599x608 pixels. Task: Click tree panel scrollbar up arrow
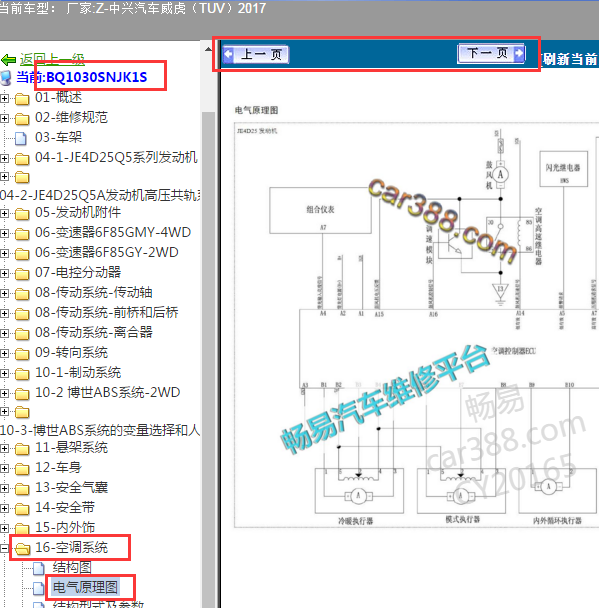click(208, 49)
